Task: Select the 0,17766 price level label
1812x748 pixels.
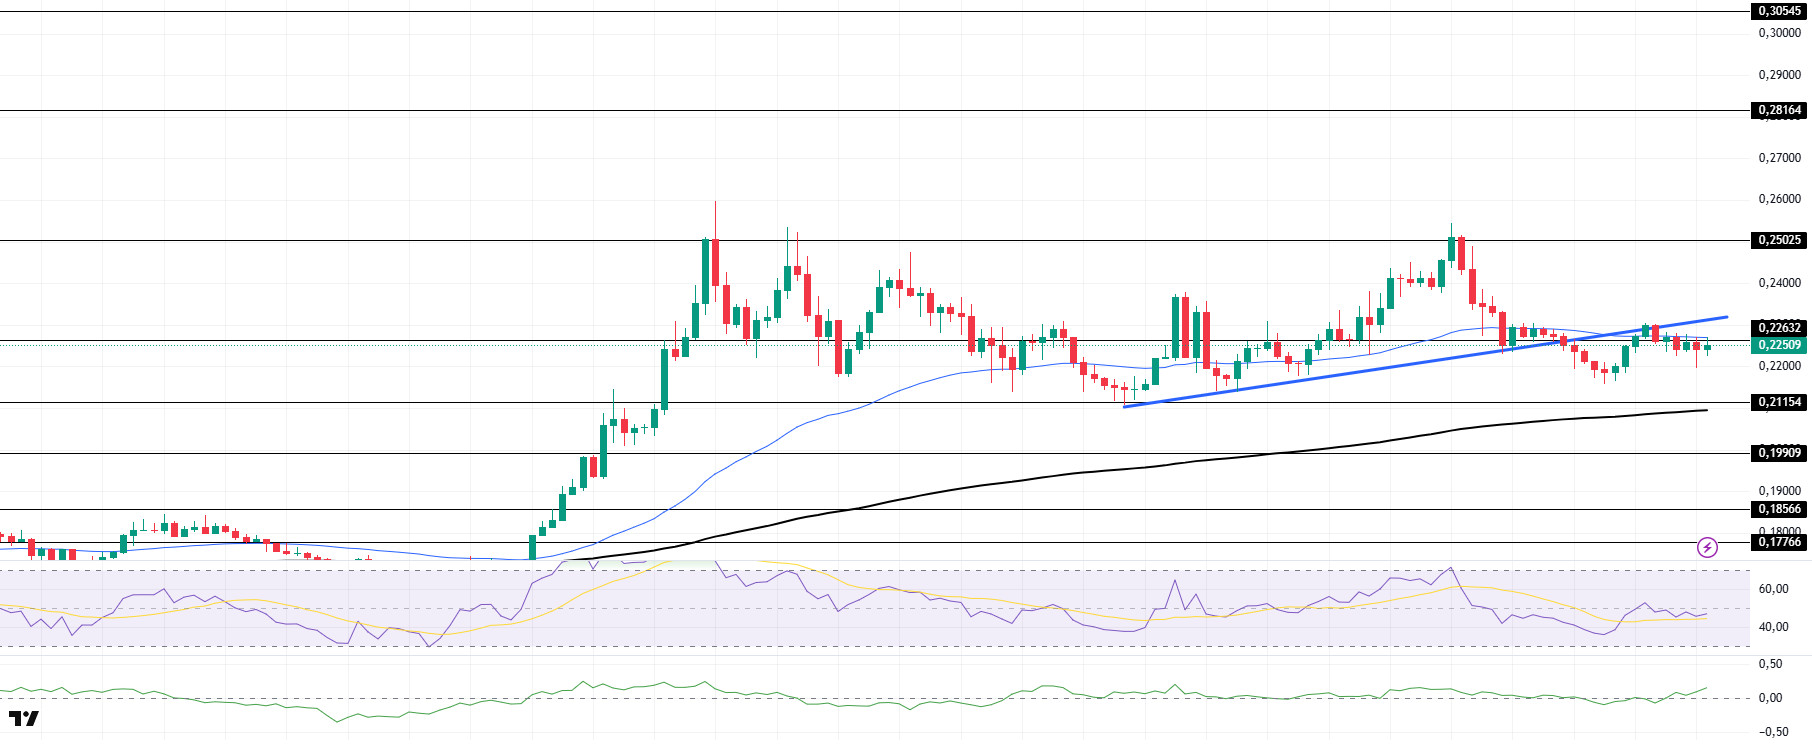Action: click(1779, 542)
